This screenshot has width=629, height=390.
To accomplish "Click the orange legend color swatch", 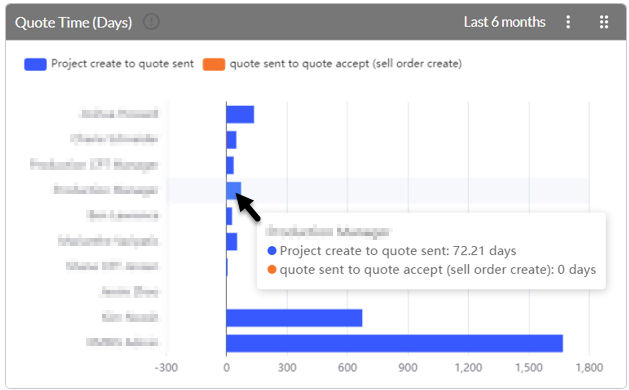I will click(213, 64).
